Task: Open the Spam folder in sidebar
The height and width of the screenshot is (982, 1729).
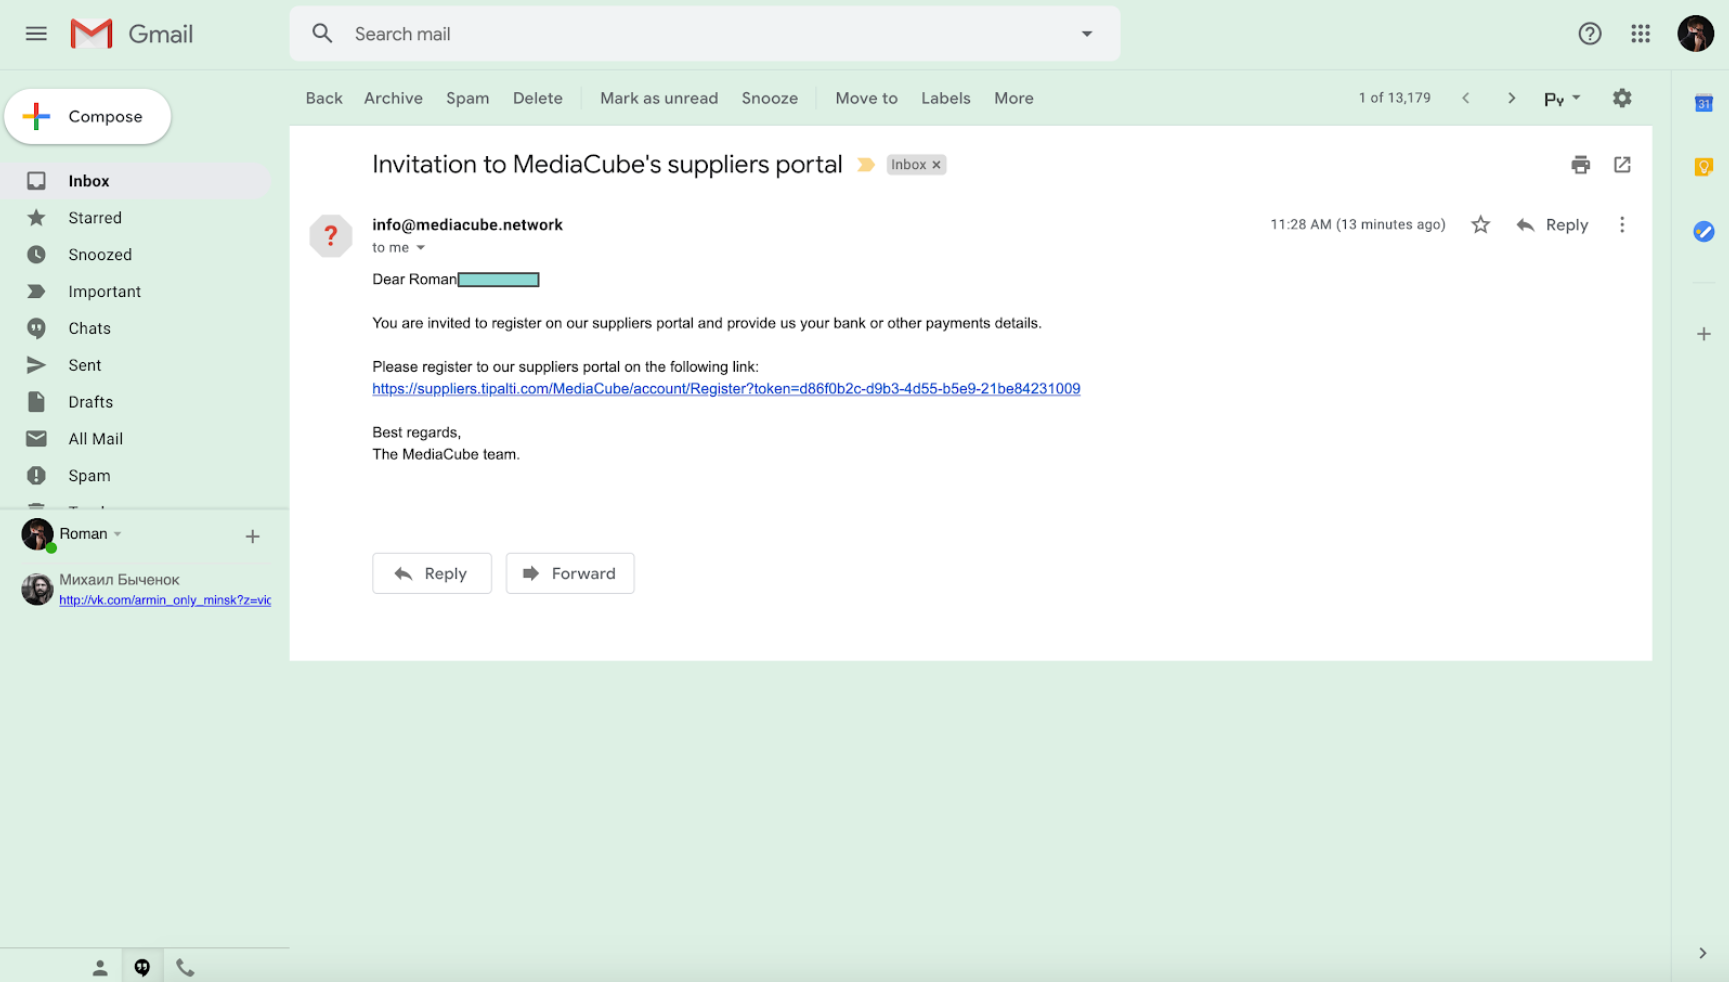Action: 136,476
